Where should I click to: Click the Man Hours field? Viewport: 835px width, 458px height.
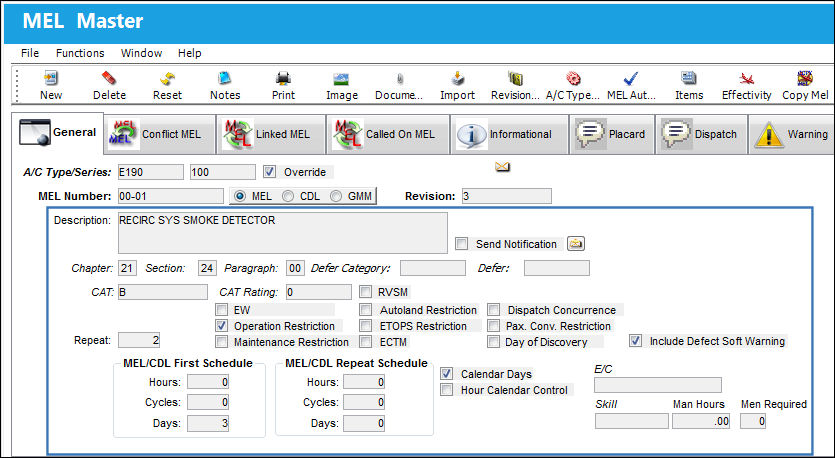click(x=700, y=421)
